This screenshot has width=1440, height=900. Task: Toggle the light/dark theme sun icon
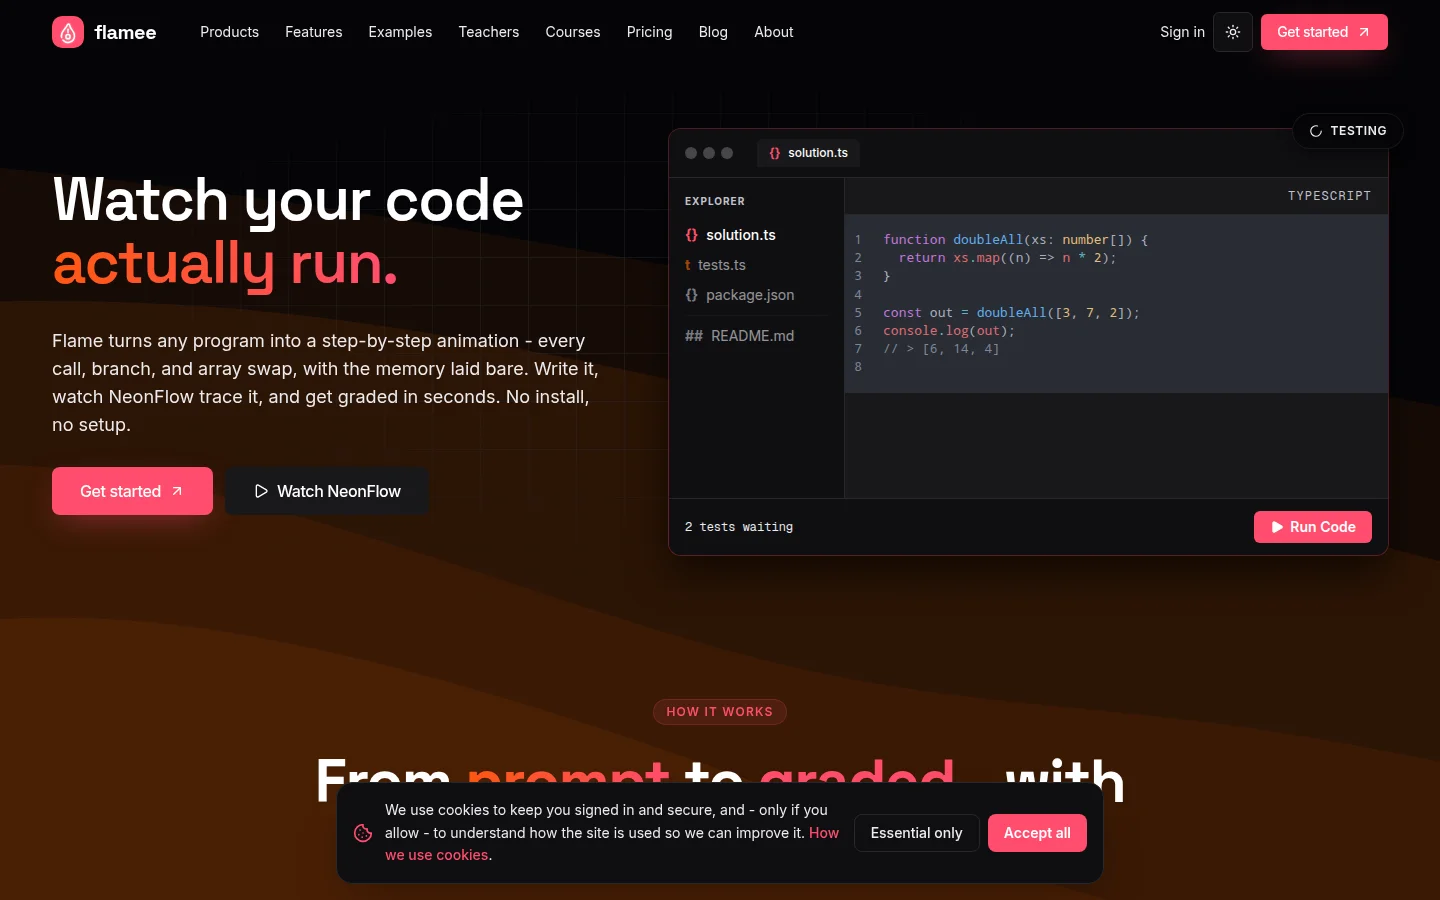[1233, 32]
